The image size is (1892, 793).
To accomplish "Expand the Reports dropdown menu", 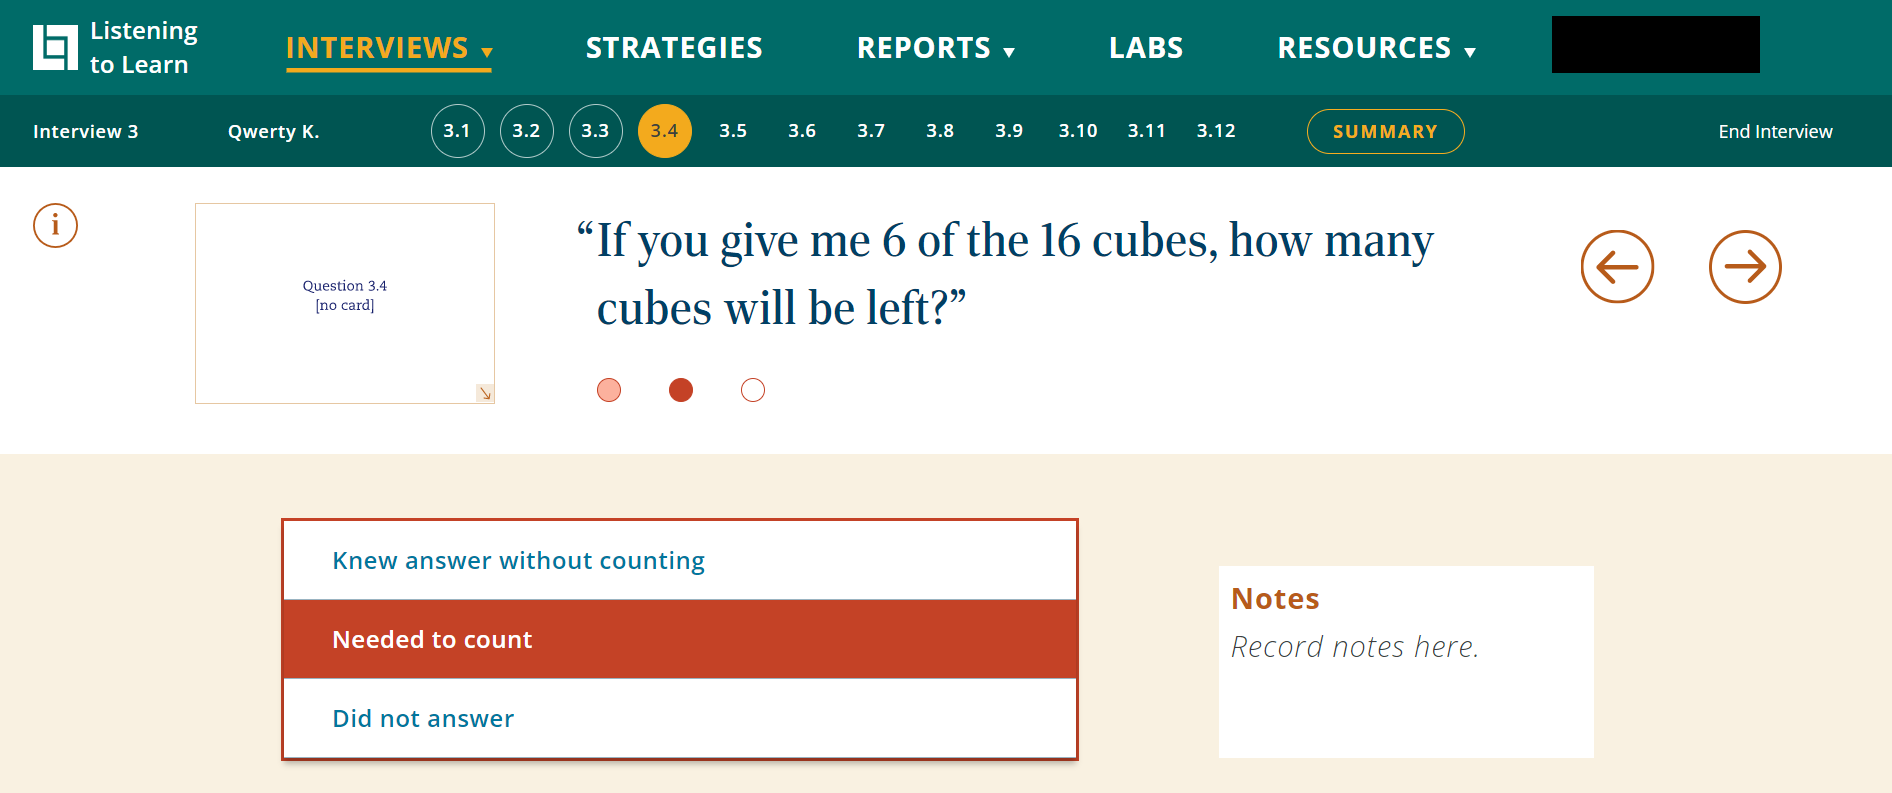I will coord(935,48).
